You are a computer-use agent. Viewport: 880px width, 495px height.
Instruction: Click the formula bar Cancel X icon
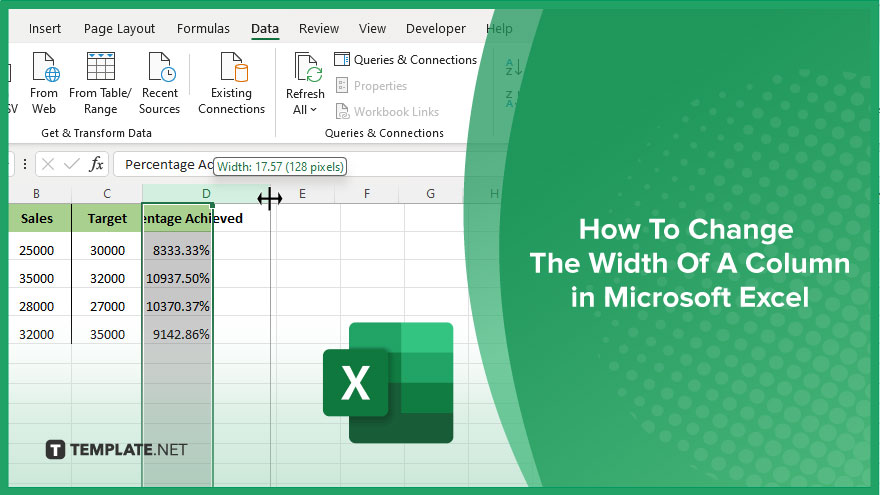(48, 164)
